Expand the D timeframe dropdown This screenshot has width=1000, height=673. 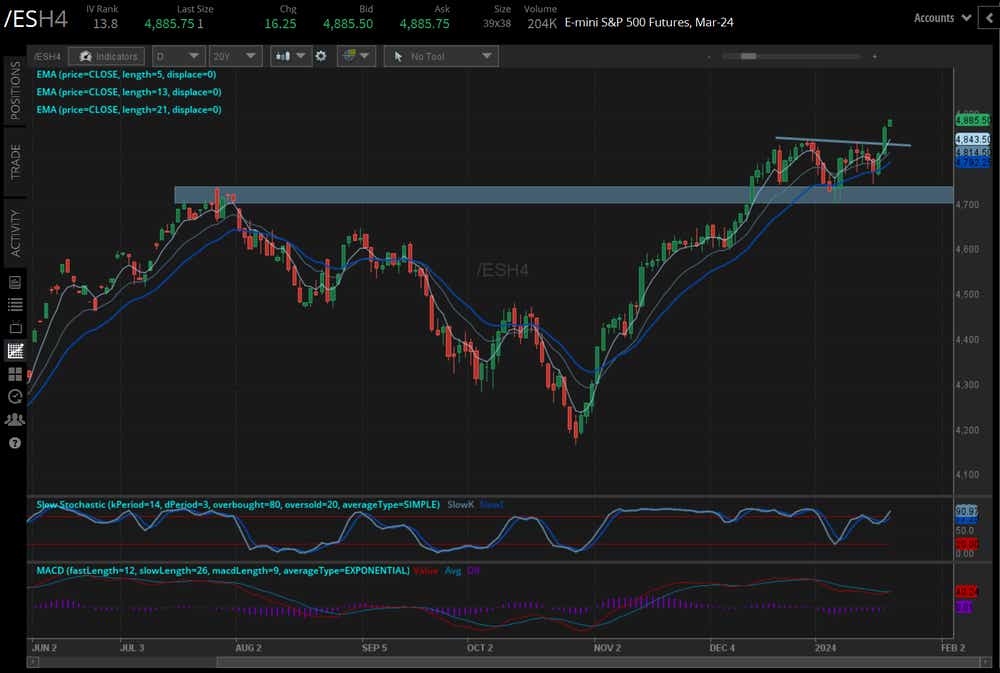[x=179, y=57]
